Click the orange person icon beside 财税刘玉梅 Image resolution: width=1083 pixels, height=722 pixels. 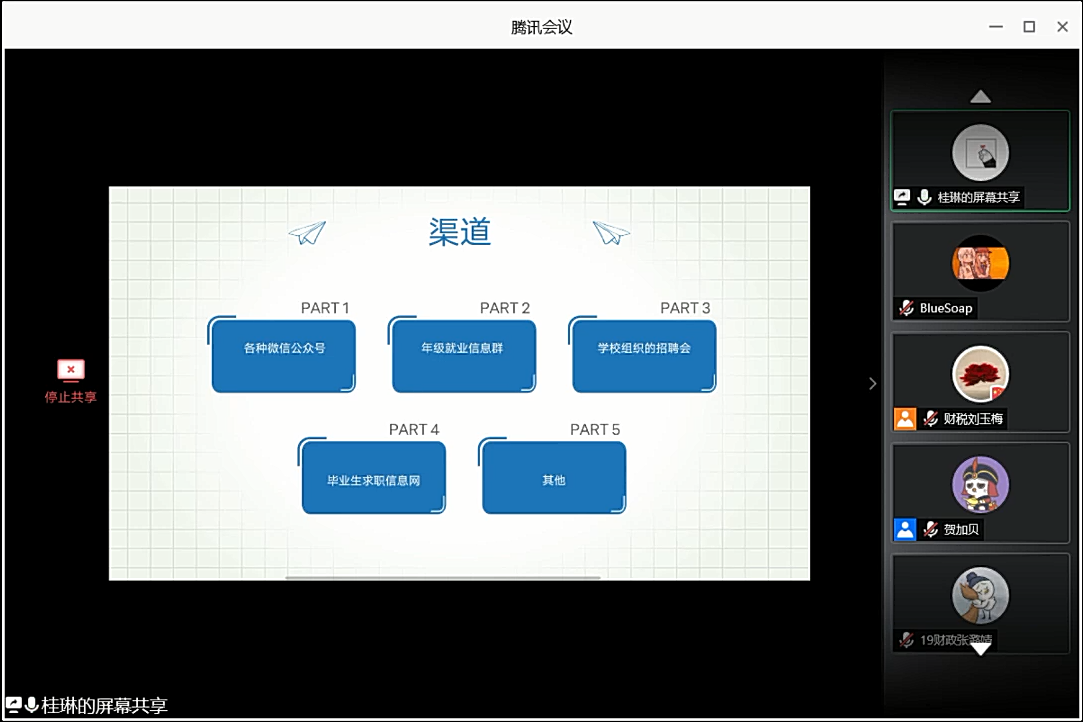(x=905, y=419)
